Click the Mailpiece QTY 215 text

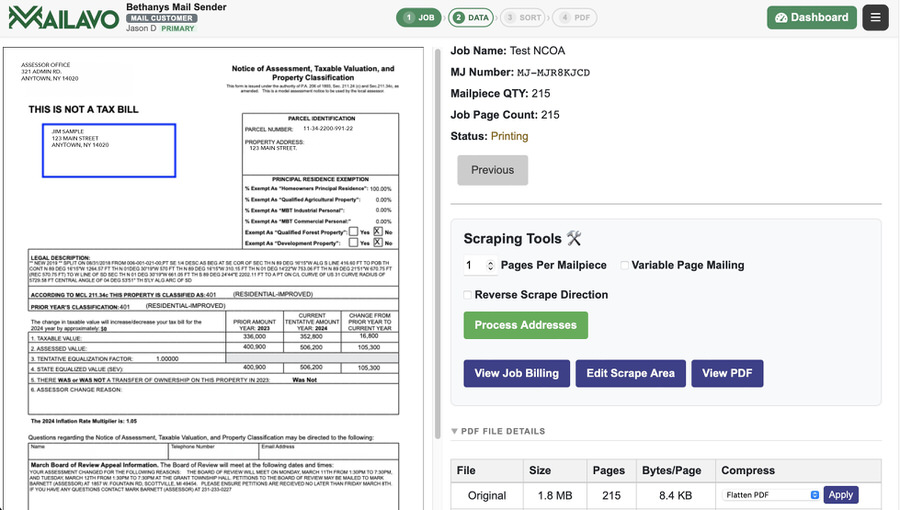pyautogui.click(x=501, y=94)
